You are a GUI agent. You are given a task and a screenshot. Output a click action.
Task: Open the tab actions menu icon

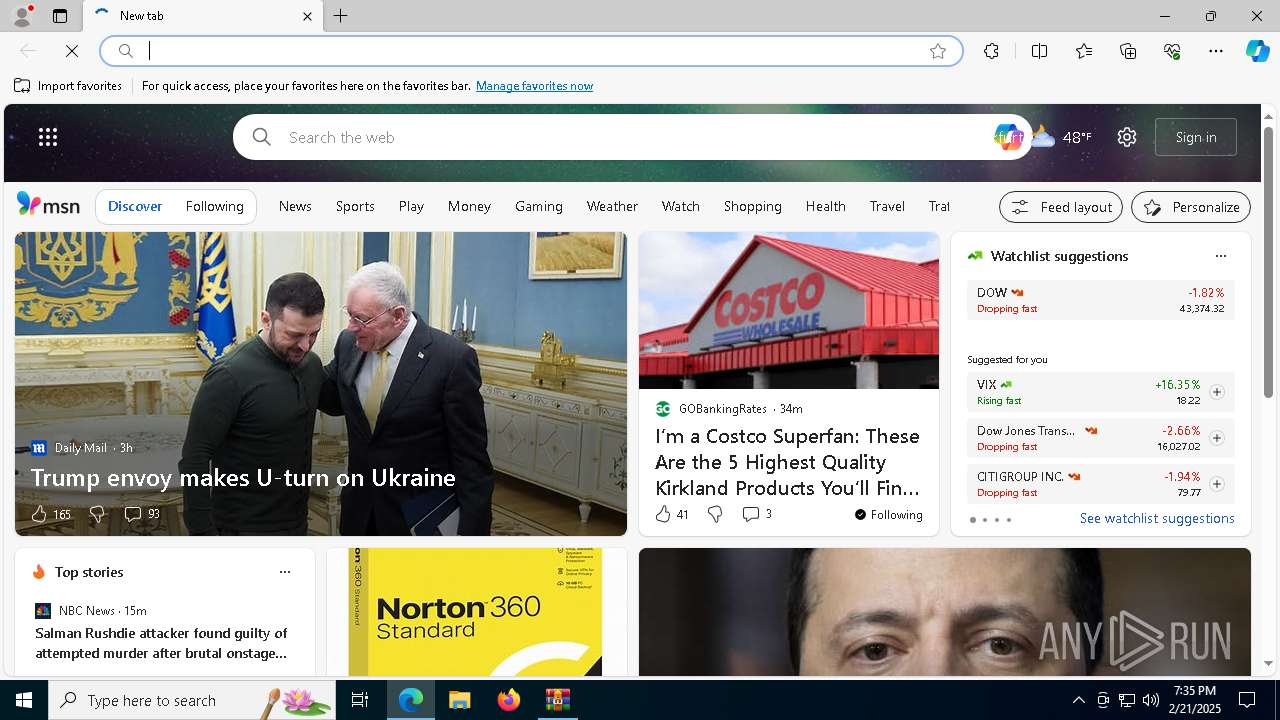point(60,16)
